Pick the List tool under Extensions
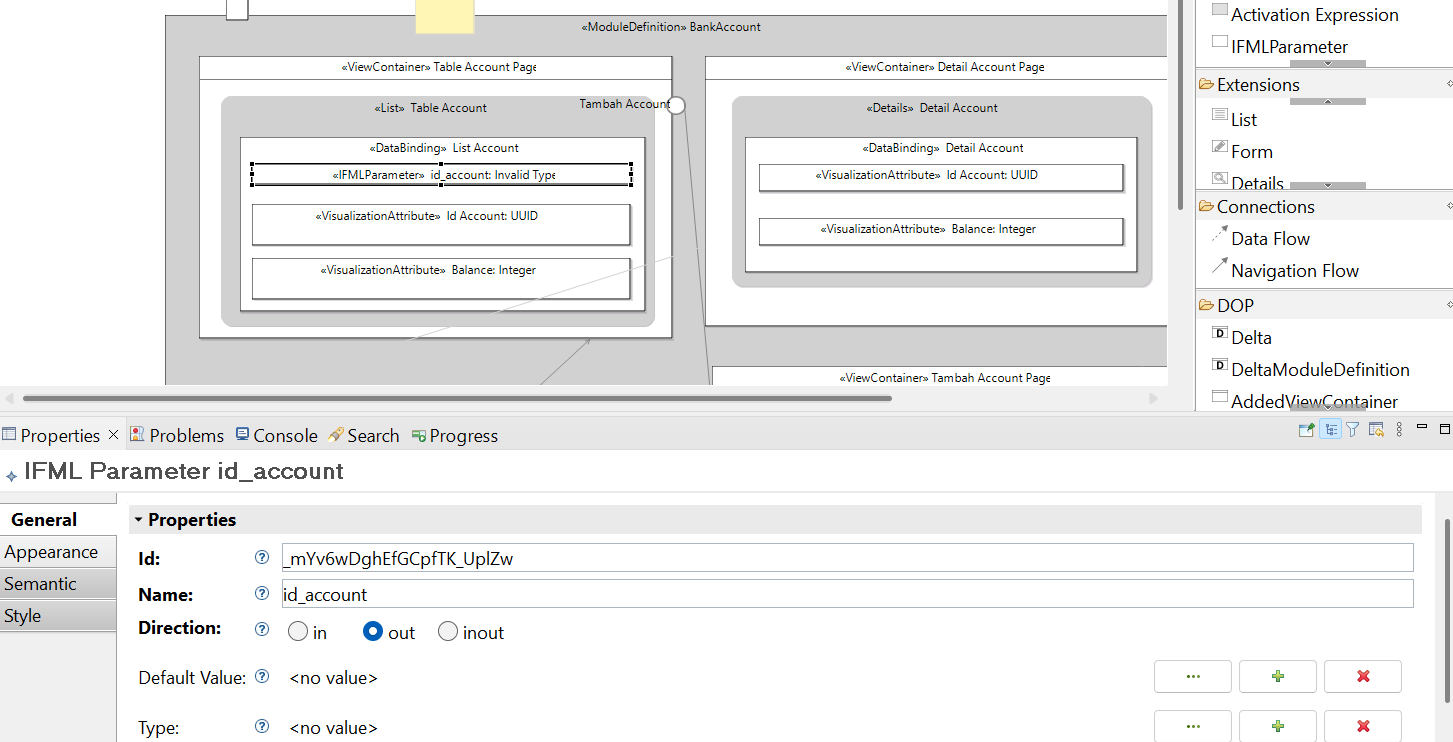This screenshot has width=1453, height=742. [1234, 119]
